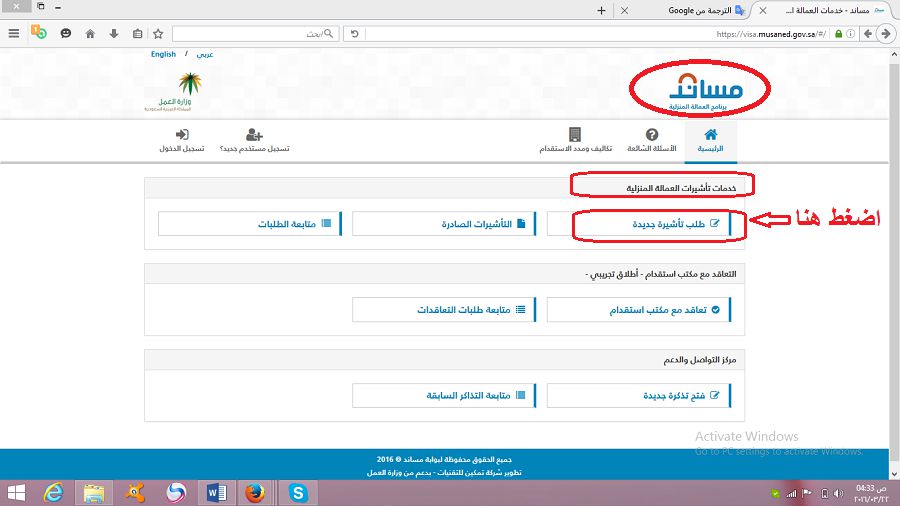
Task: Open the bookmarks list clipboard icon
Action: 137,34
